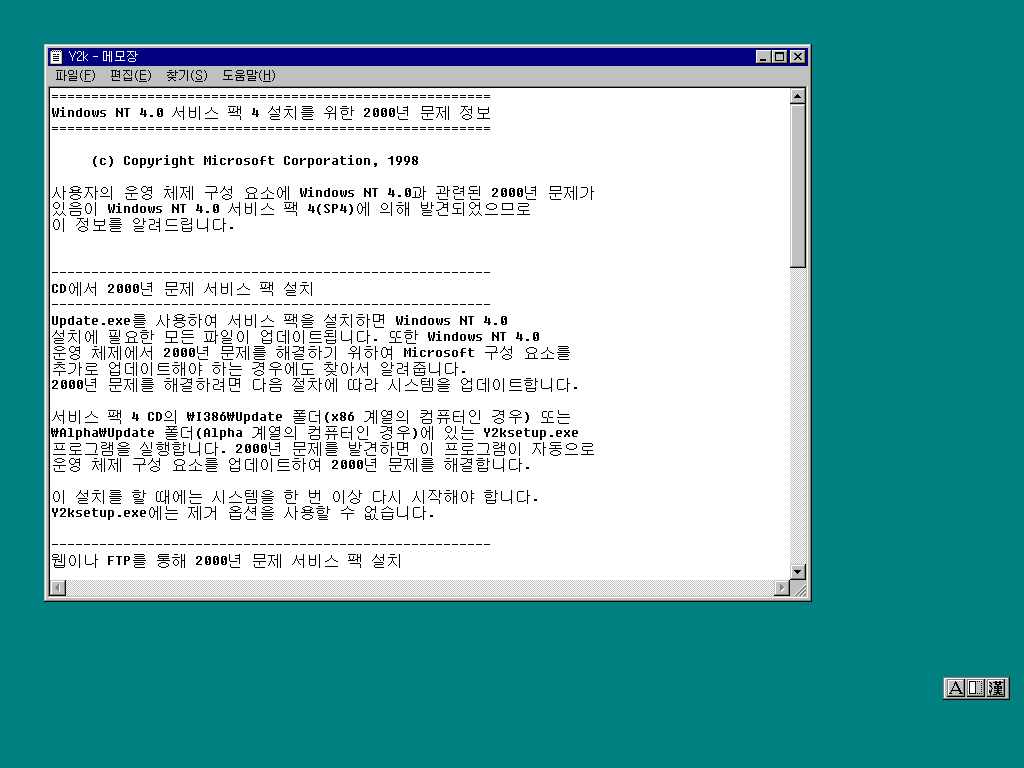Minimize the Y2k Notepad window
This screenshot has height=768, width=1024.
coord(763,57)
